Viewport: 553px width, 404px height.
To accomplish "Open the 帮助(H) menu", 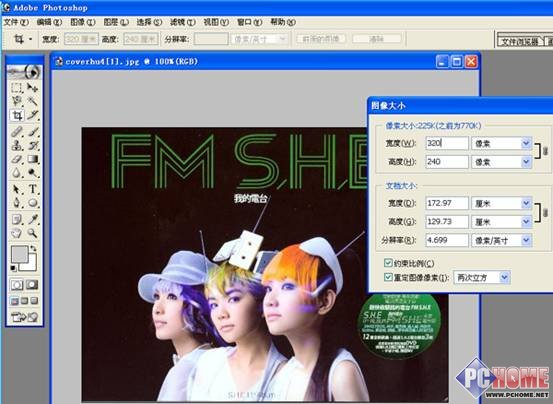I will tap(282, 22).
